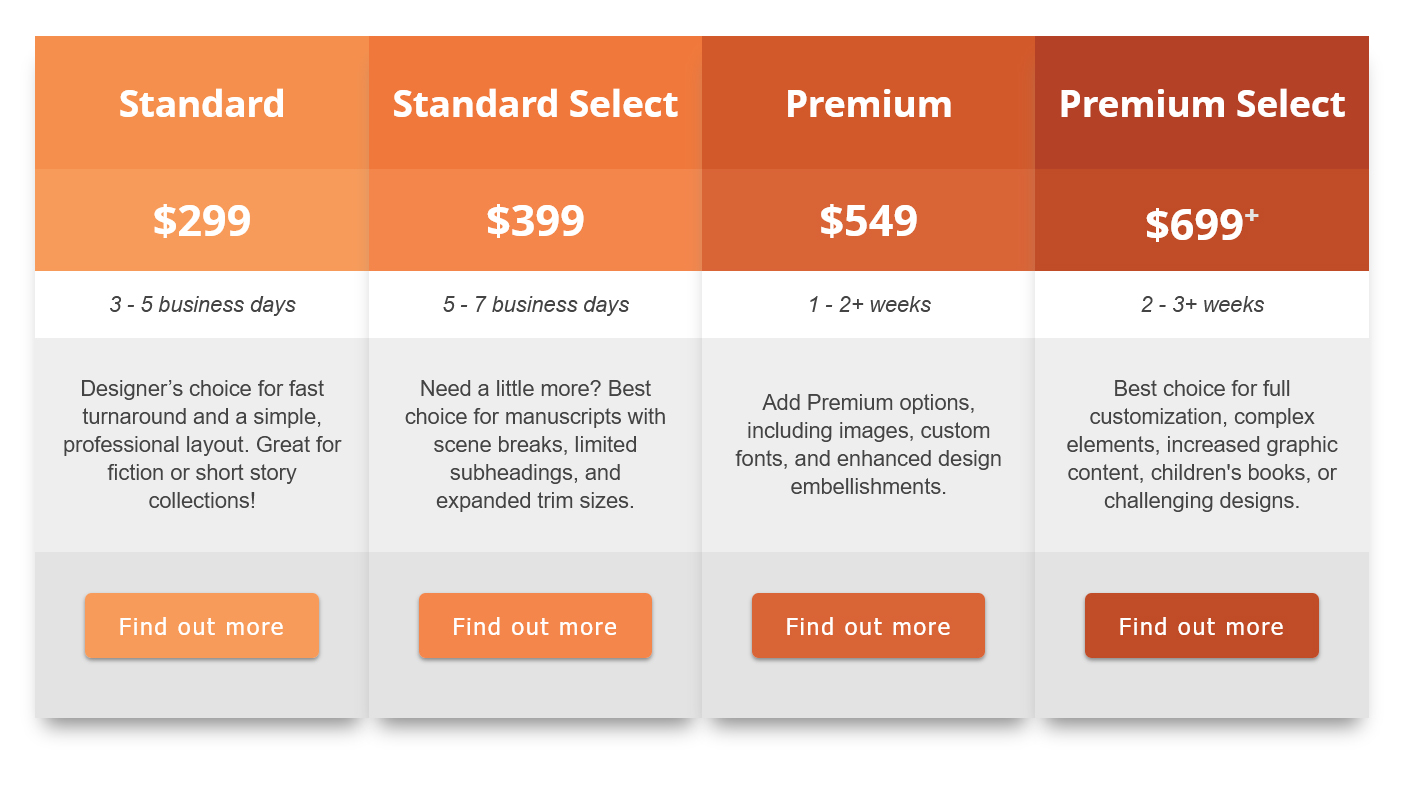Select the Standard plan header
The image size is (1411, 799).
[202, 104]
